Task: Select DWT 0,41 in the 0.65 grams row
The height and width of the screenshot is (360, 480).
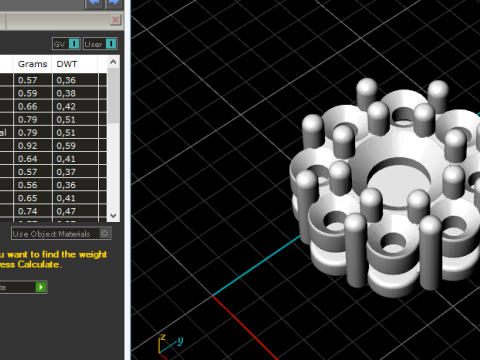Action: click(x=75, y=198)
